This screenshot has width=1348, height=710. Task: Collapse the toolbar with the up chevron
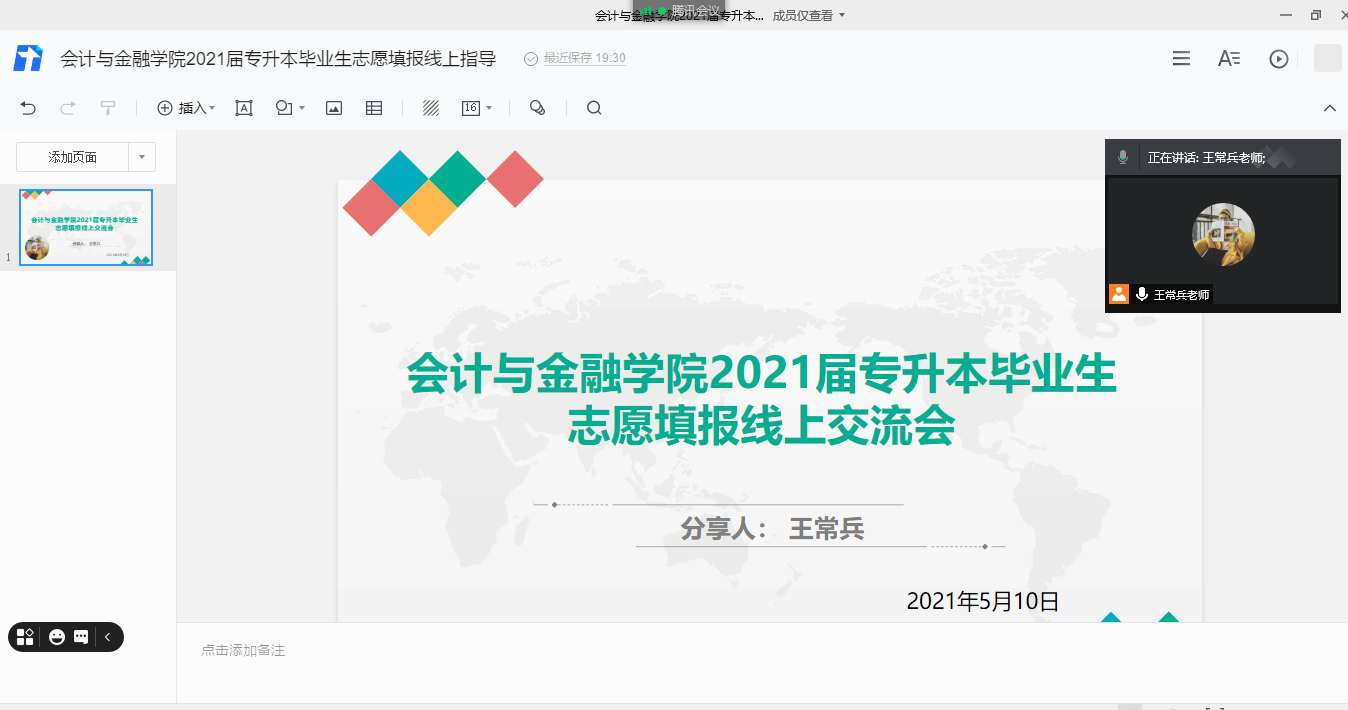point(1329,108)
